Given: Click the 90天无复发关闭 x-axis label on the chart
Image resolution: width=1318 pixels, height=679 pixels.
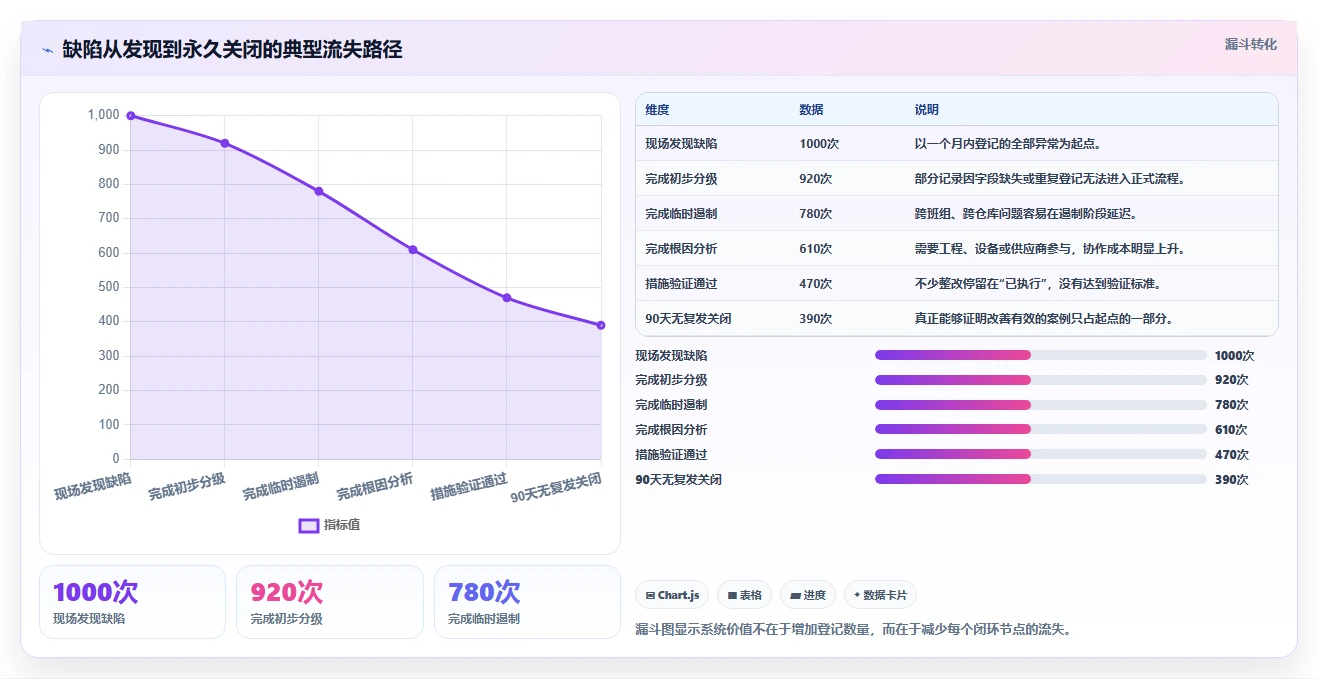Looking at the screenshot, I should click(x=556, y=487).
